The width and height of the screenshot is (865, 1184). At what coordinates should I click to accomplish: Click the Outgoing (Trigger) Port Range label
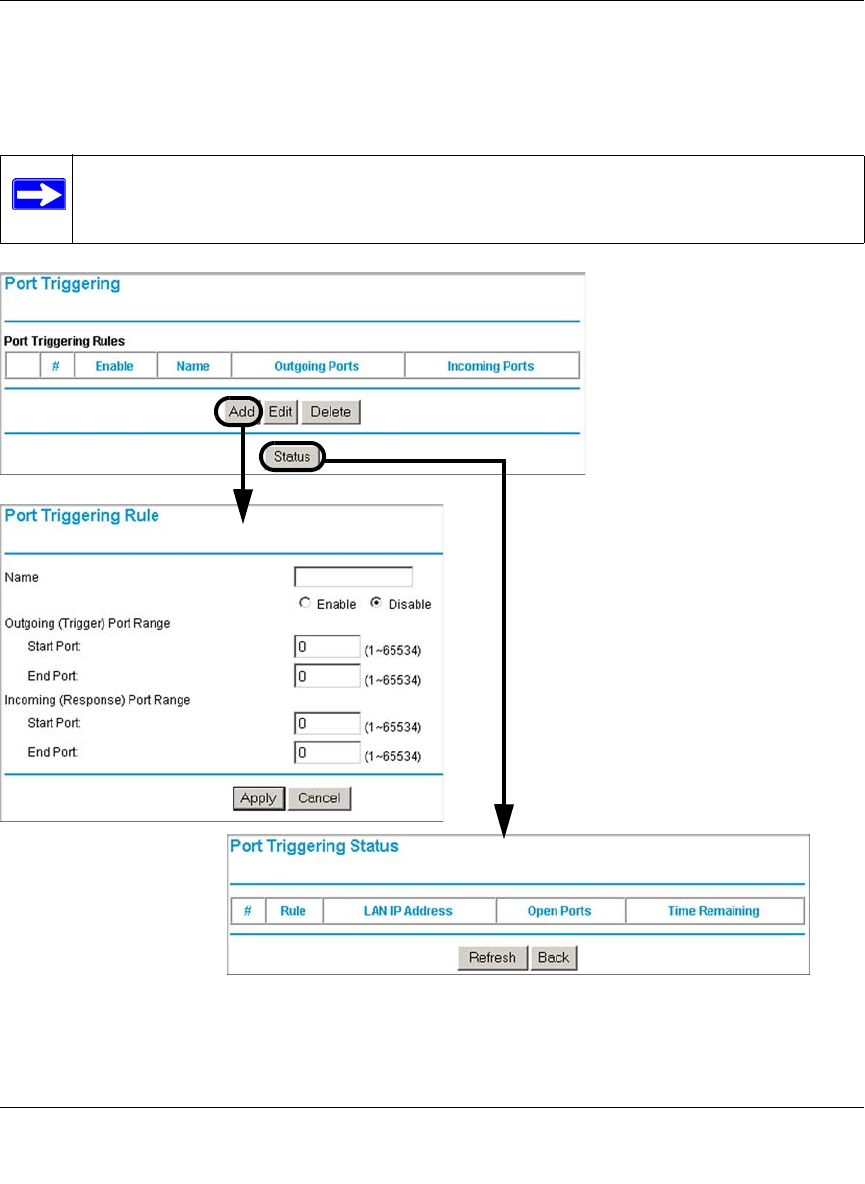(x=88, y=624)
